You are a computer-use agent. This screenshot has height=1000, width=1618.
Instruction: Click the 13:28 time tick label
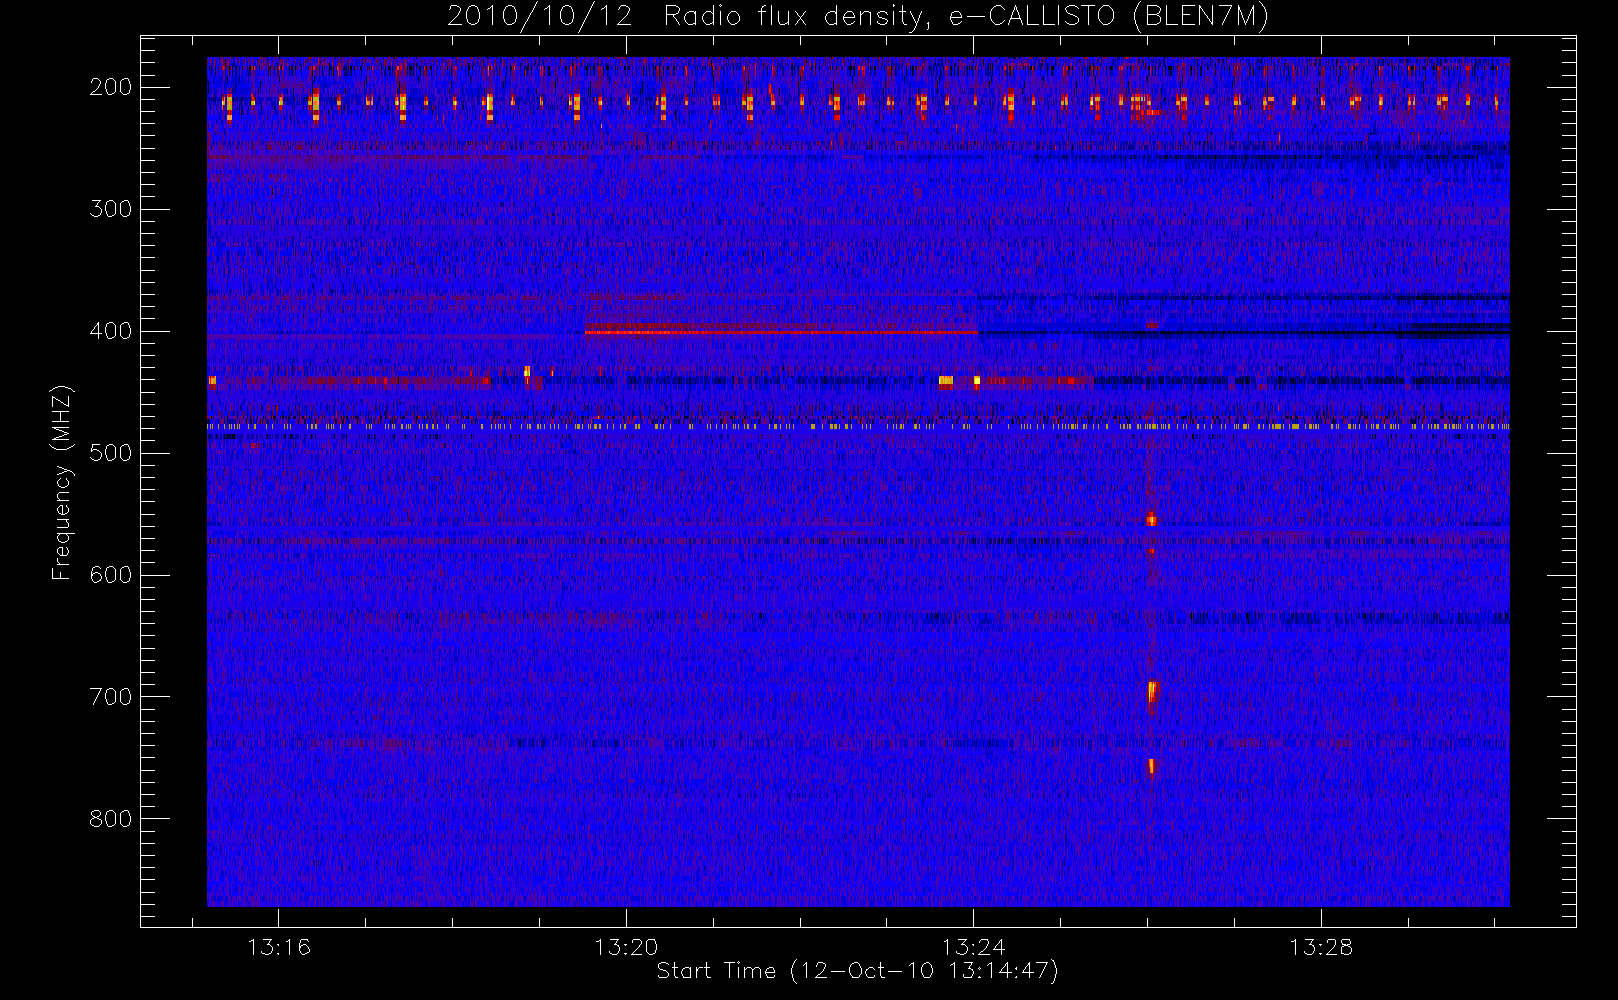click(x=1321, y=947)
